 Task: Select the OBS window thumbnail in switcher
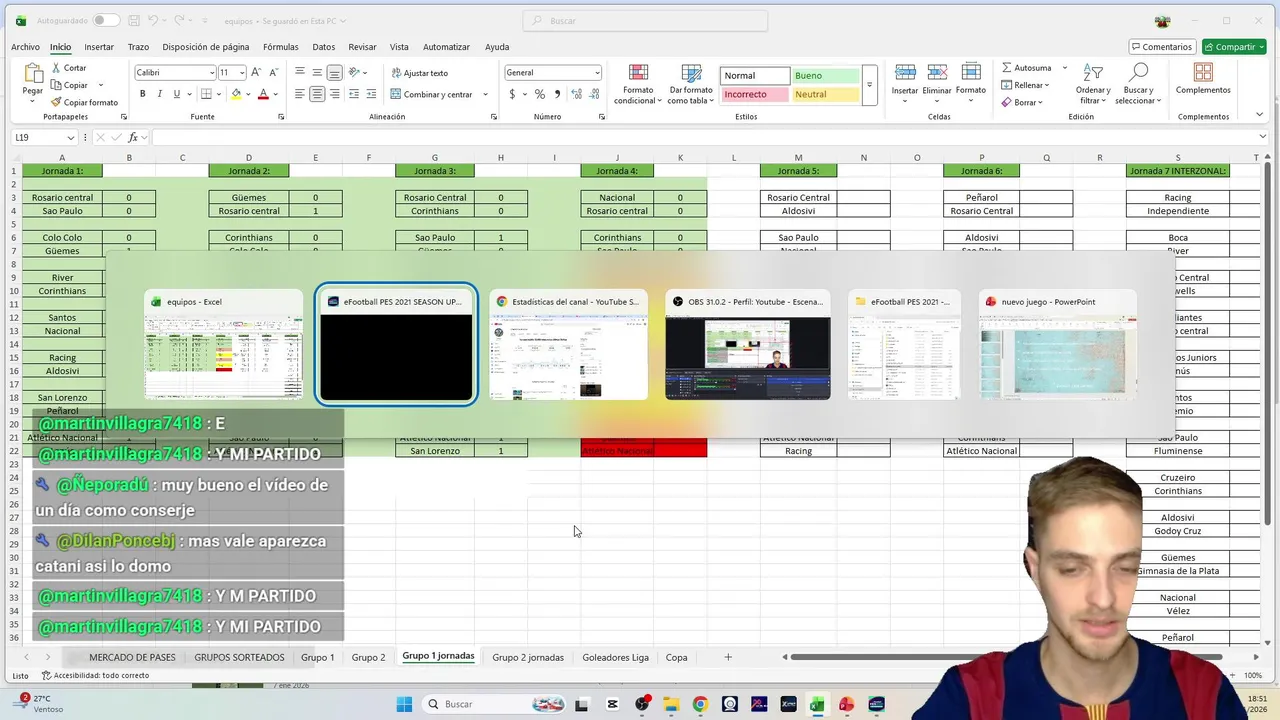748,346
